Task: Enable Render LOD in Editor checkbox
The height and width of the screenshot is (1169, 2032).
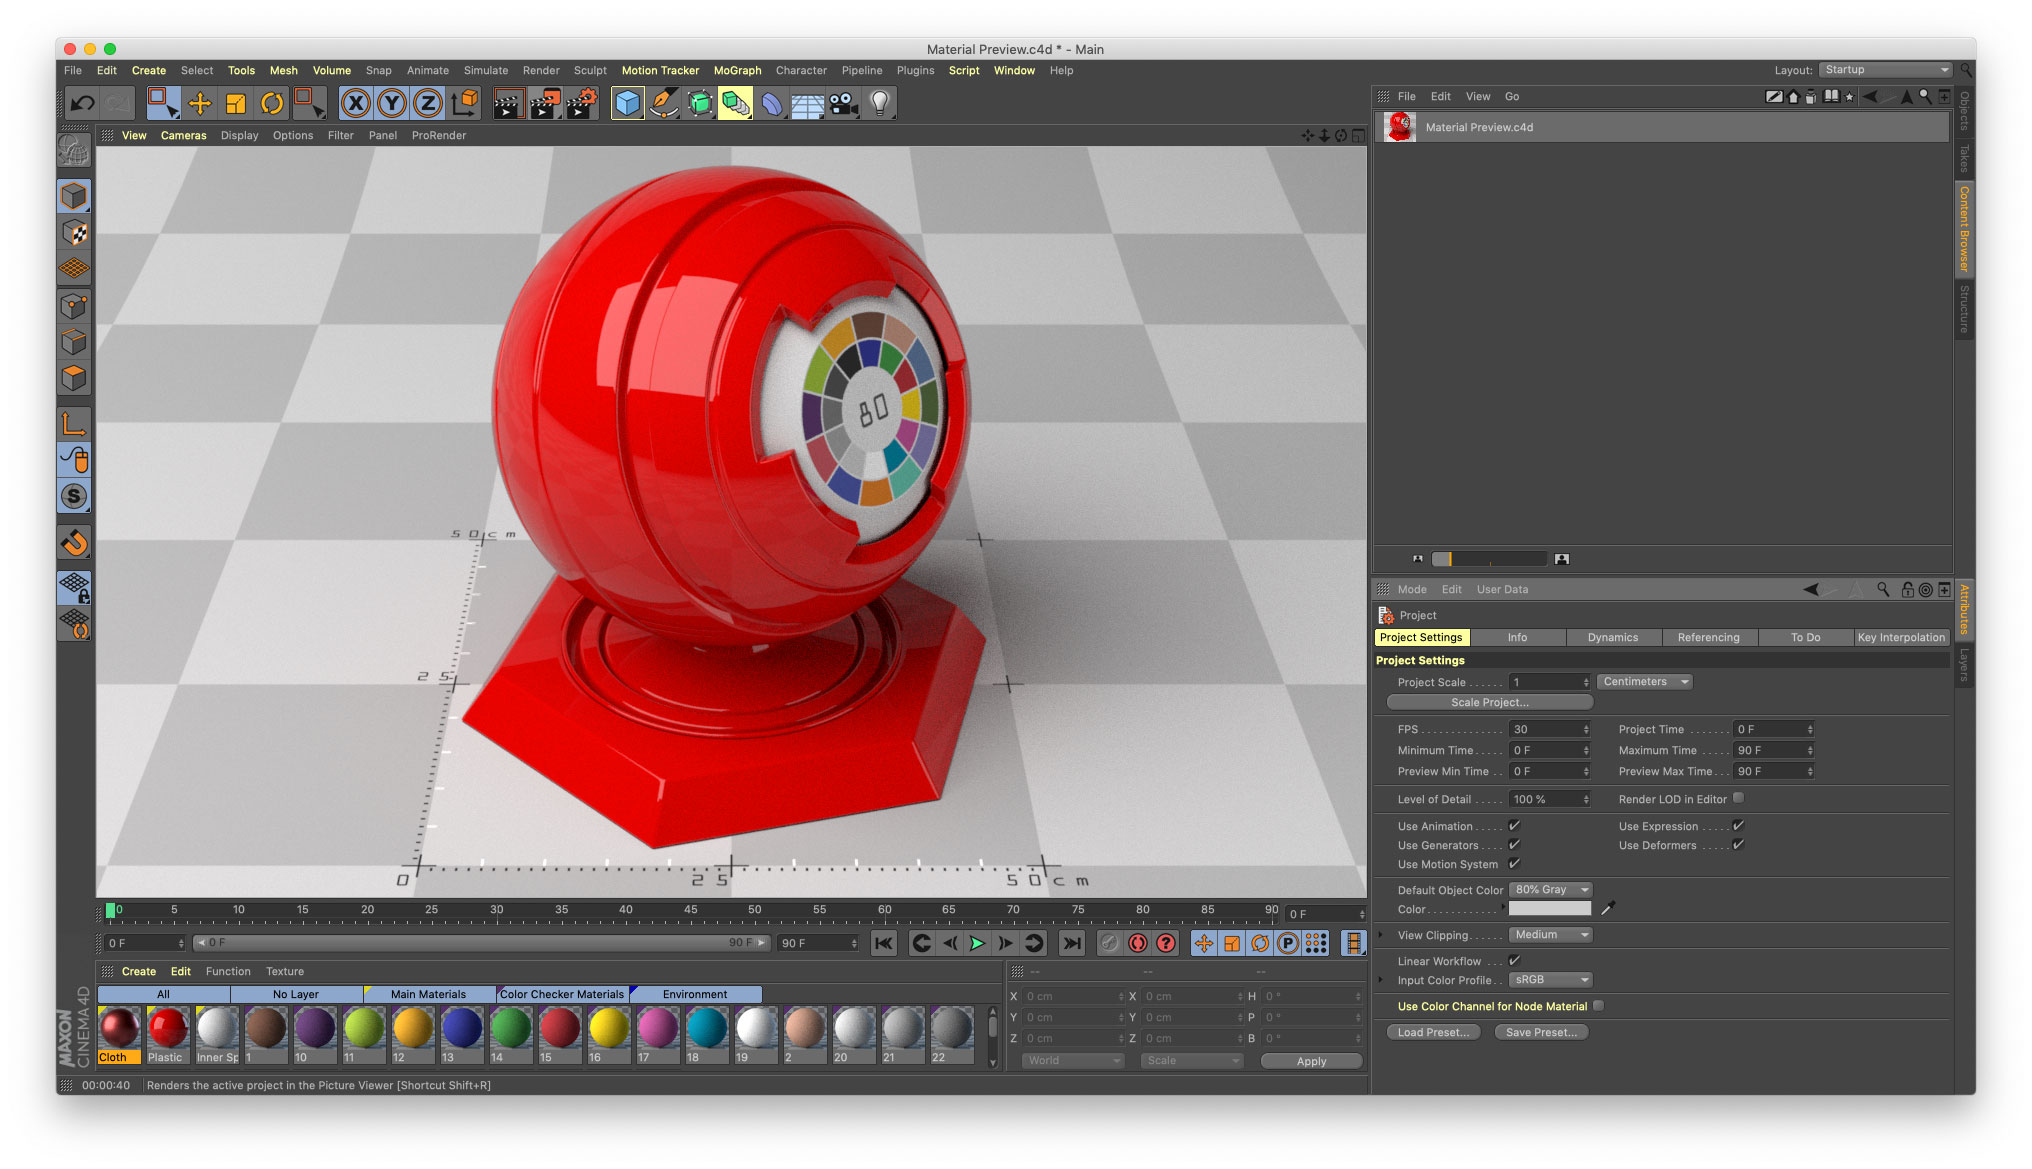Action: 1738,798
